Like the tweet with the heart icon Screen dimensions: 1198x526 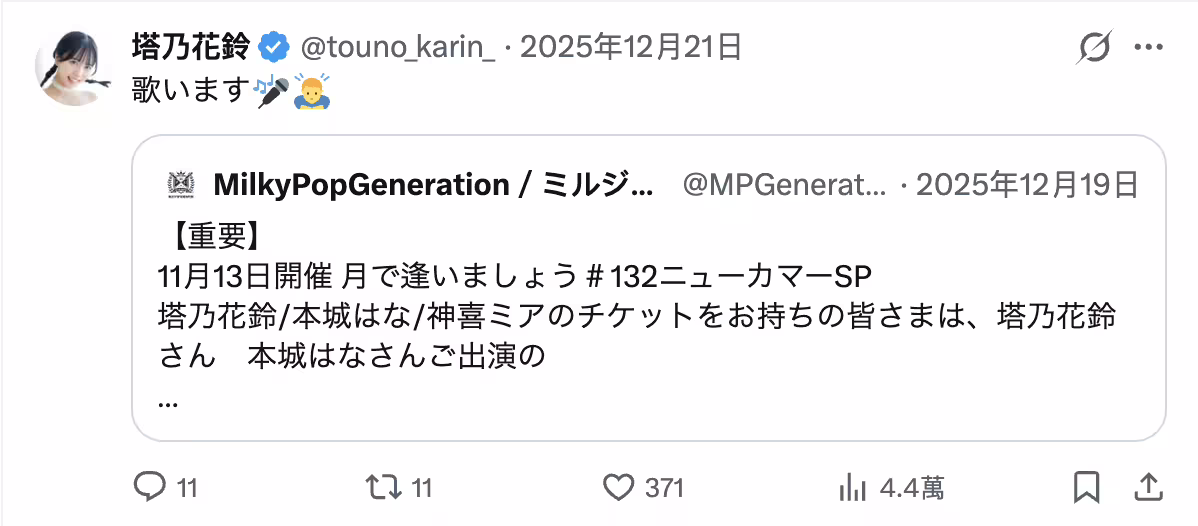coord(620,487)
